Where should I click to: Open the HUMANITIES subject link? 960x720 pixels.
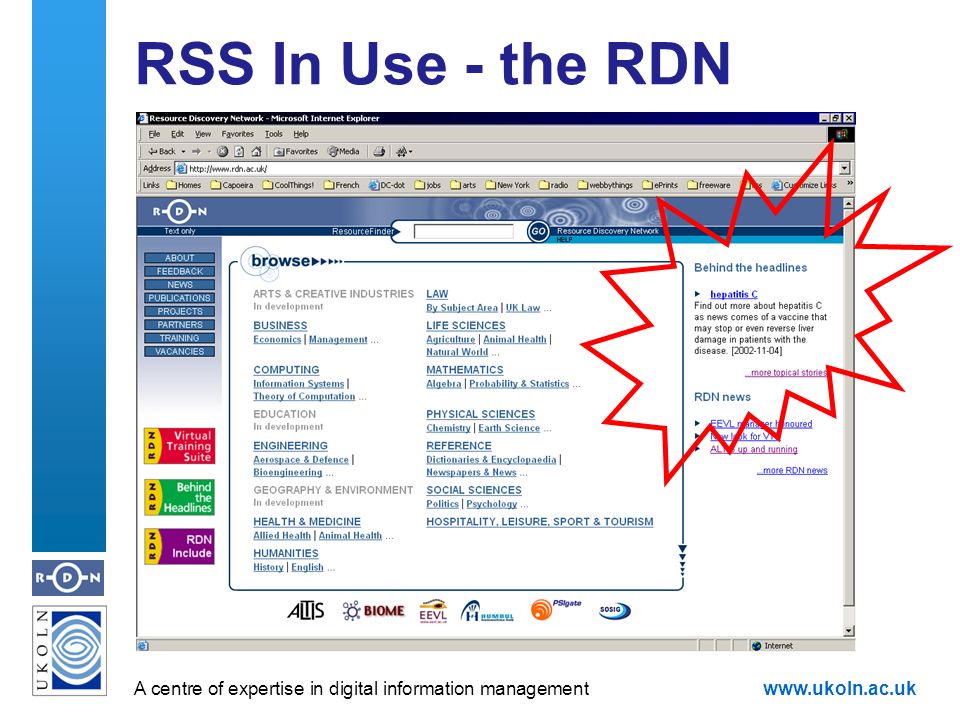(x=286, y=553)
